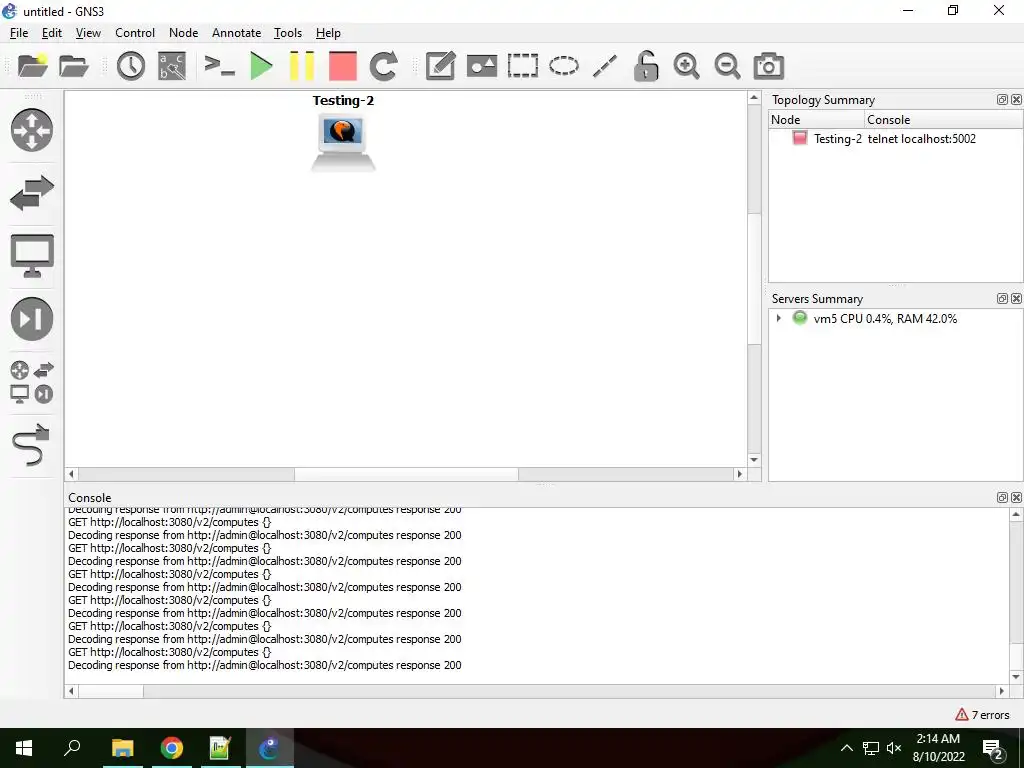Float the Topology Summary panel
Image resolution: width=1024 pixels, height=768 pixels.
(1002, 99)
